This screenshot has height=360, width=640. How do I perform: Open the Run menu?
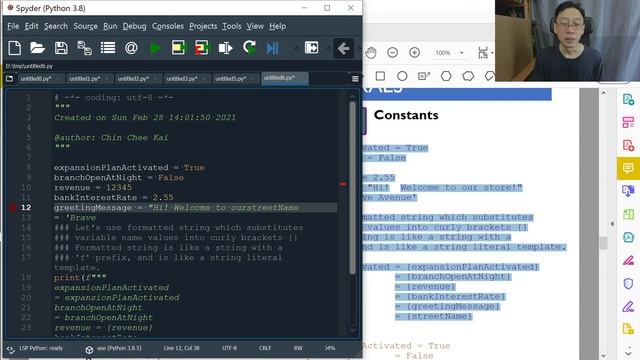[x=110, y=26]
